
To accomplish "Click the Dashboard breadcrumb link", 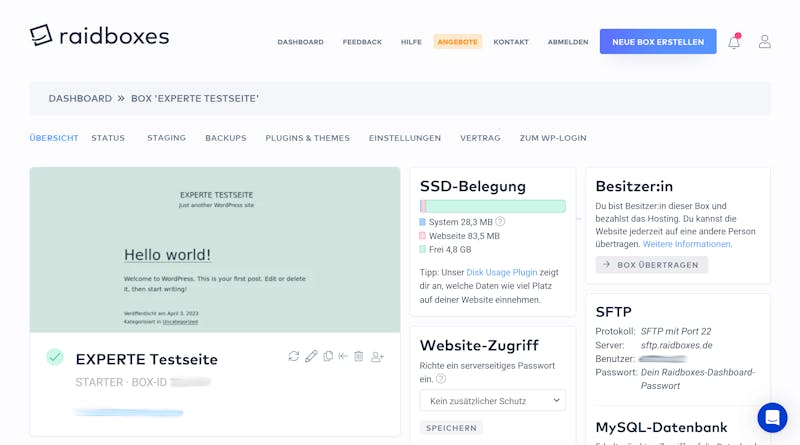I will click(x=80, y=98).
